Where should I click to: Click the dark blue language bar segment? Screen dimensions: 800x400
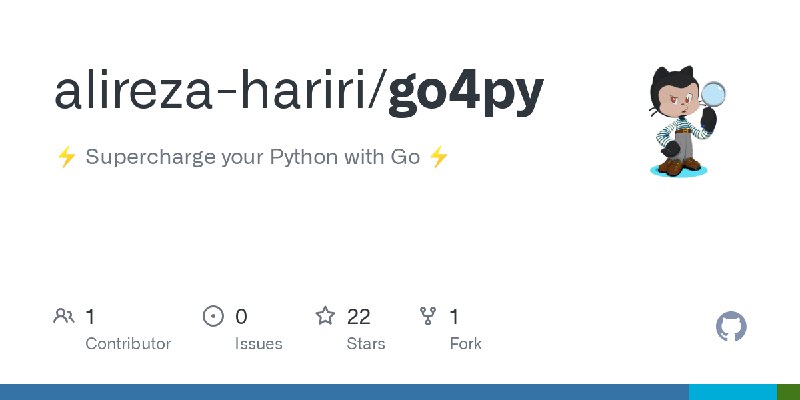(x=344, y=392)
